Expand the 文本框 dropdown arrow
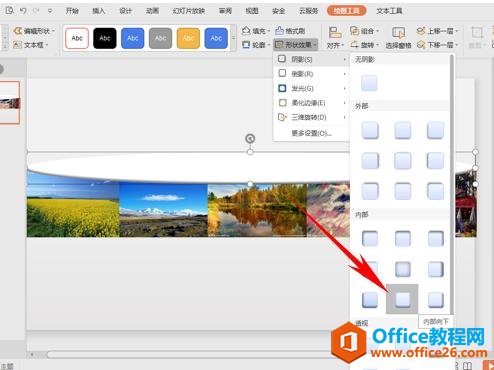 coord(47,45)
